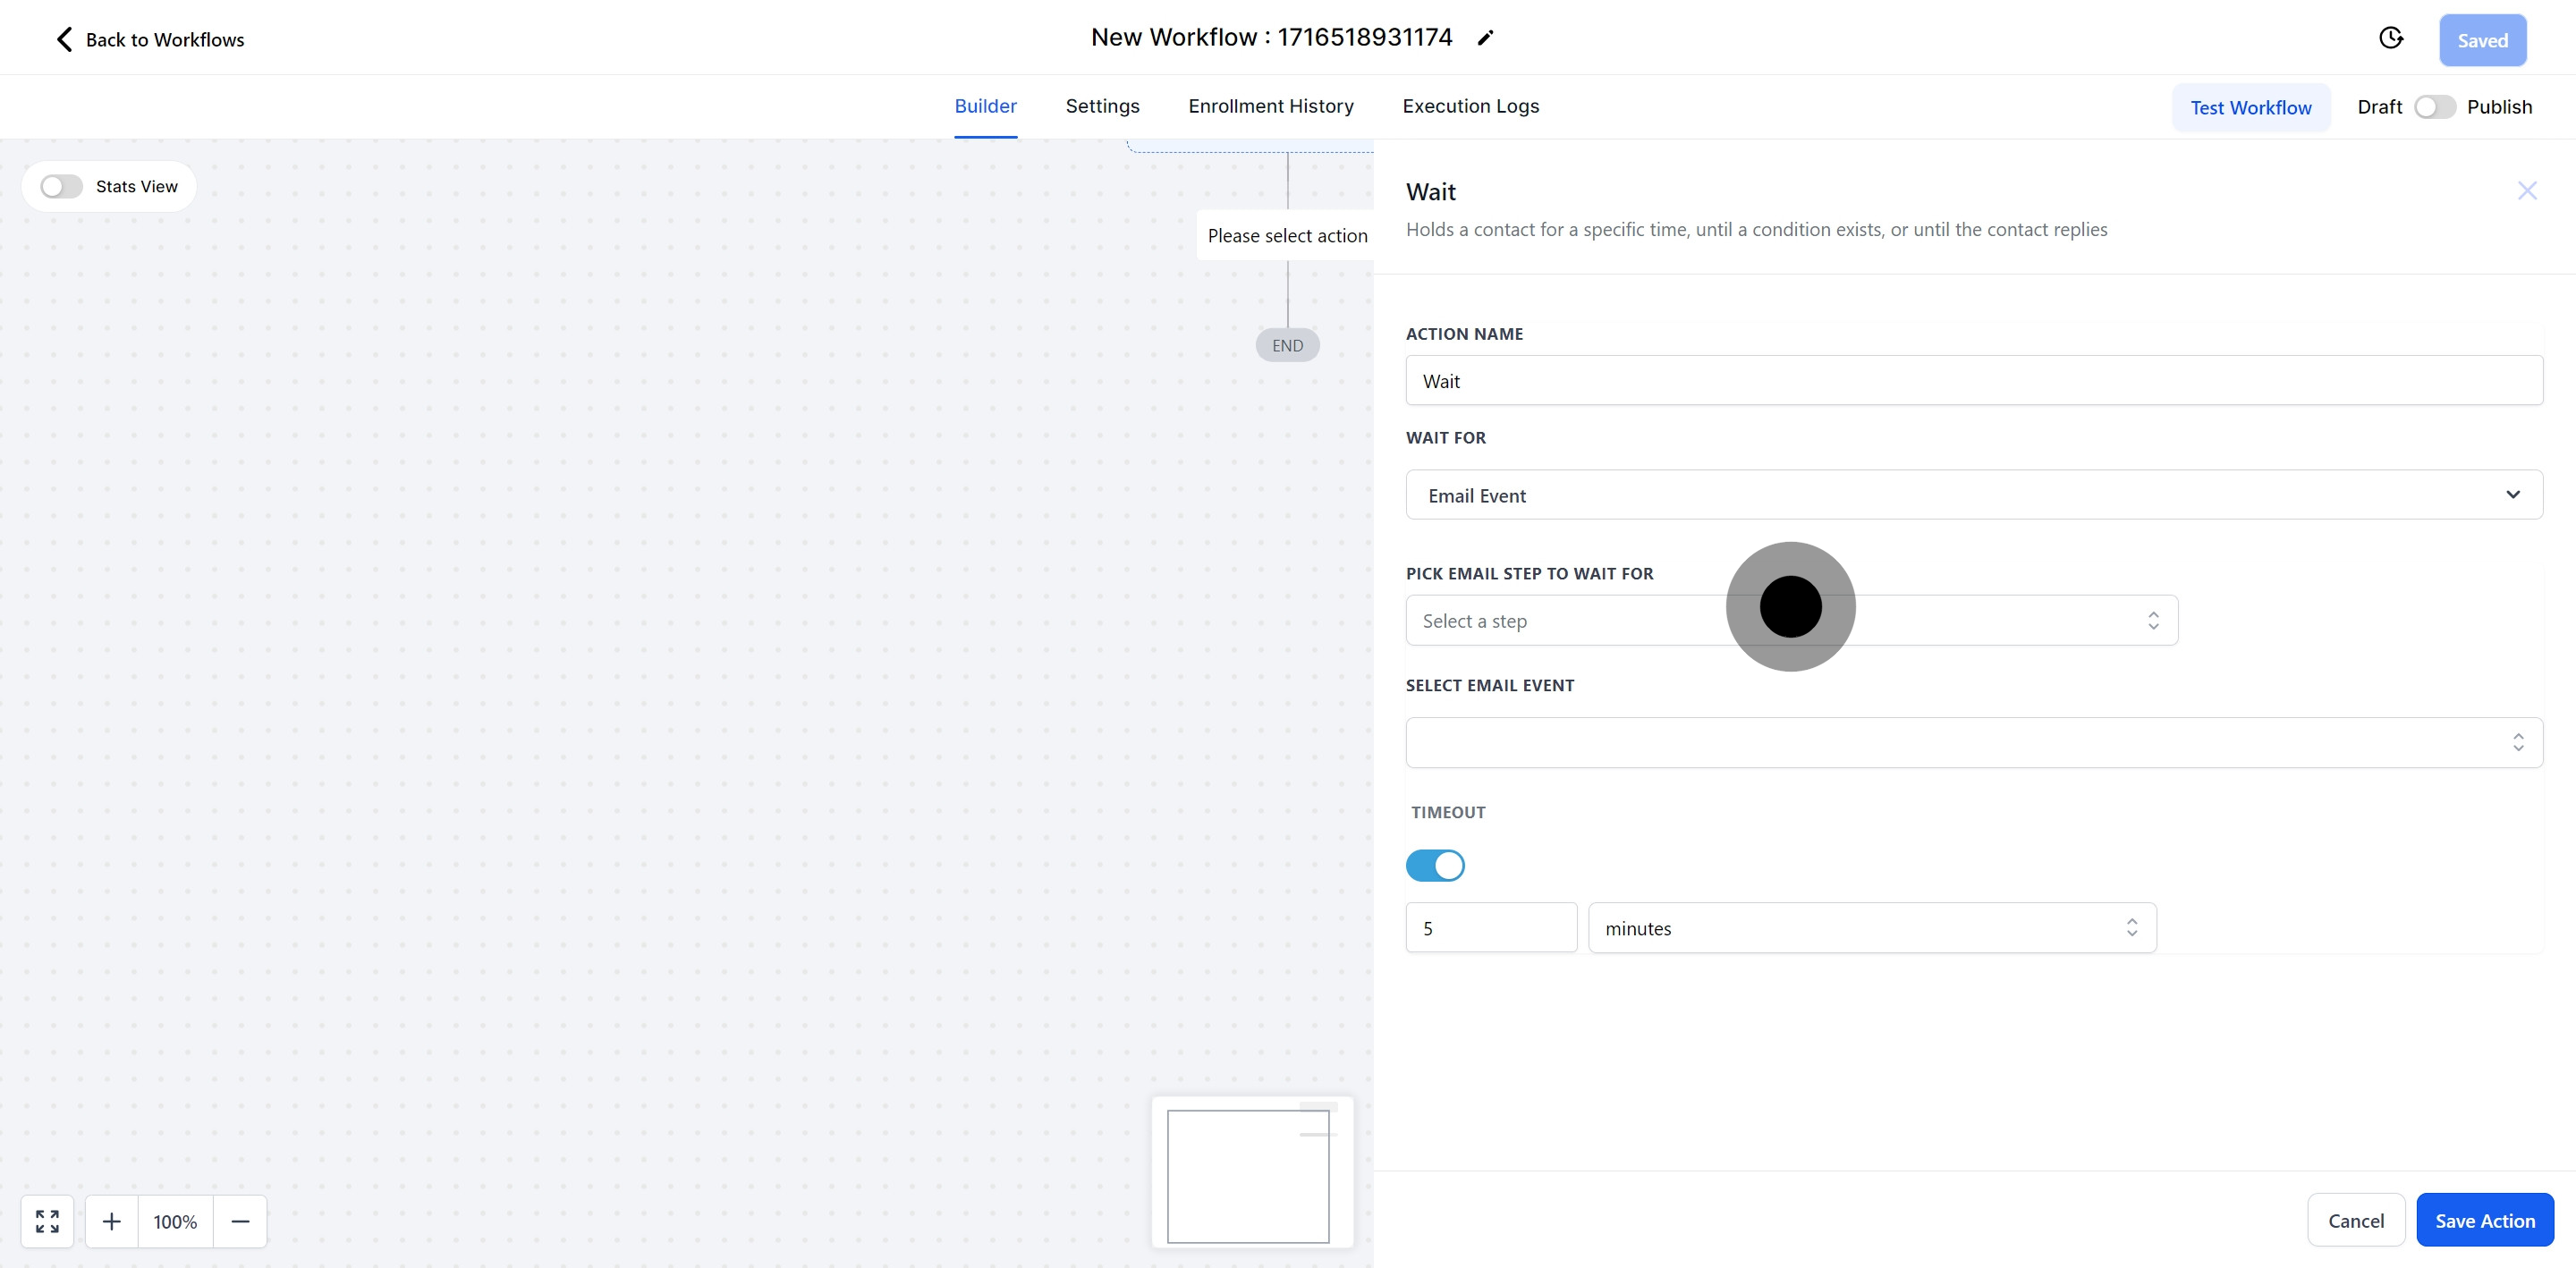Screen dimensions: 2576x1268
Task: Toggle the Stats View switch
Action: (61, 187)
